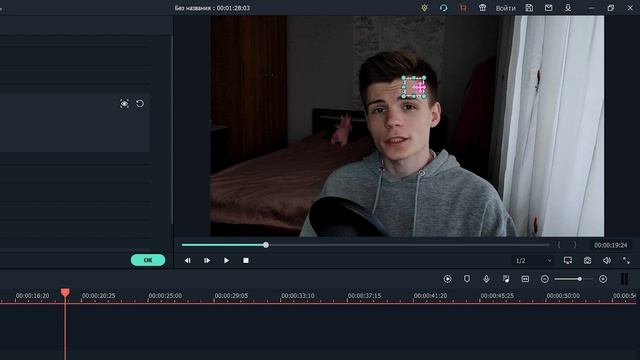Viewport: 640px width, 360px height.
Task: Open the audio mixer note icon
Action: click(x=506, y=279)
